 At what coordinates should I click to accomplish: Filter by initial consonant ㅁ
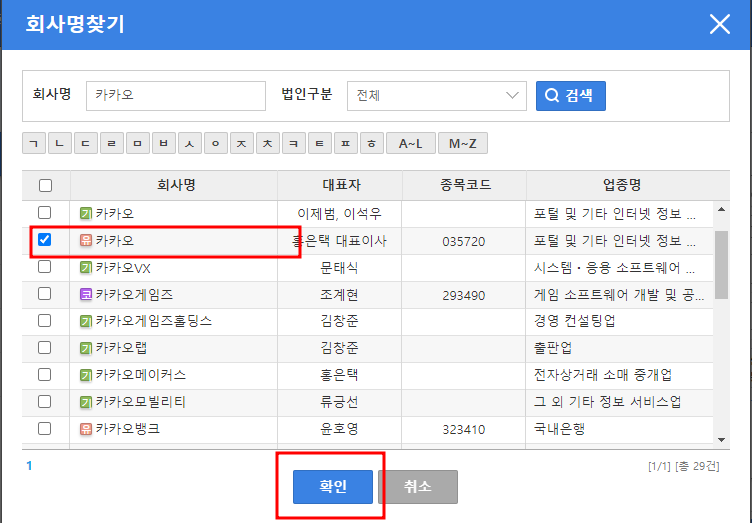pyautogui.click(x=138, y=143)
